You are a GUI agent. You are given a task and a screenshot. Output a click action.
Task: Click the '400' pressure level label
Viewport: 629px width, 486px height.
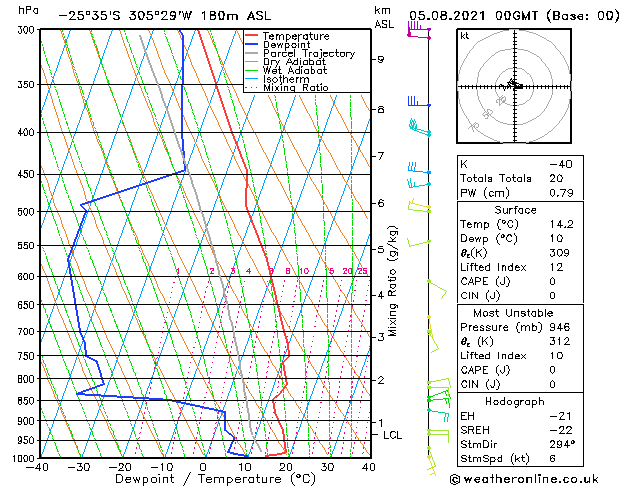tap(28, 132)
